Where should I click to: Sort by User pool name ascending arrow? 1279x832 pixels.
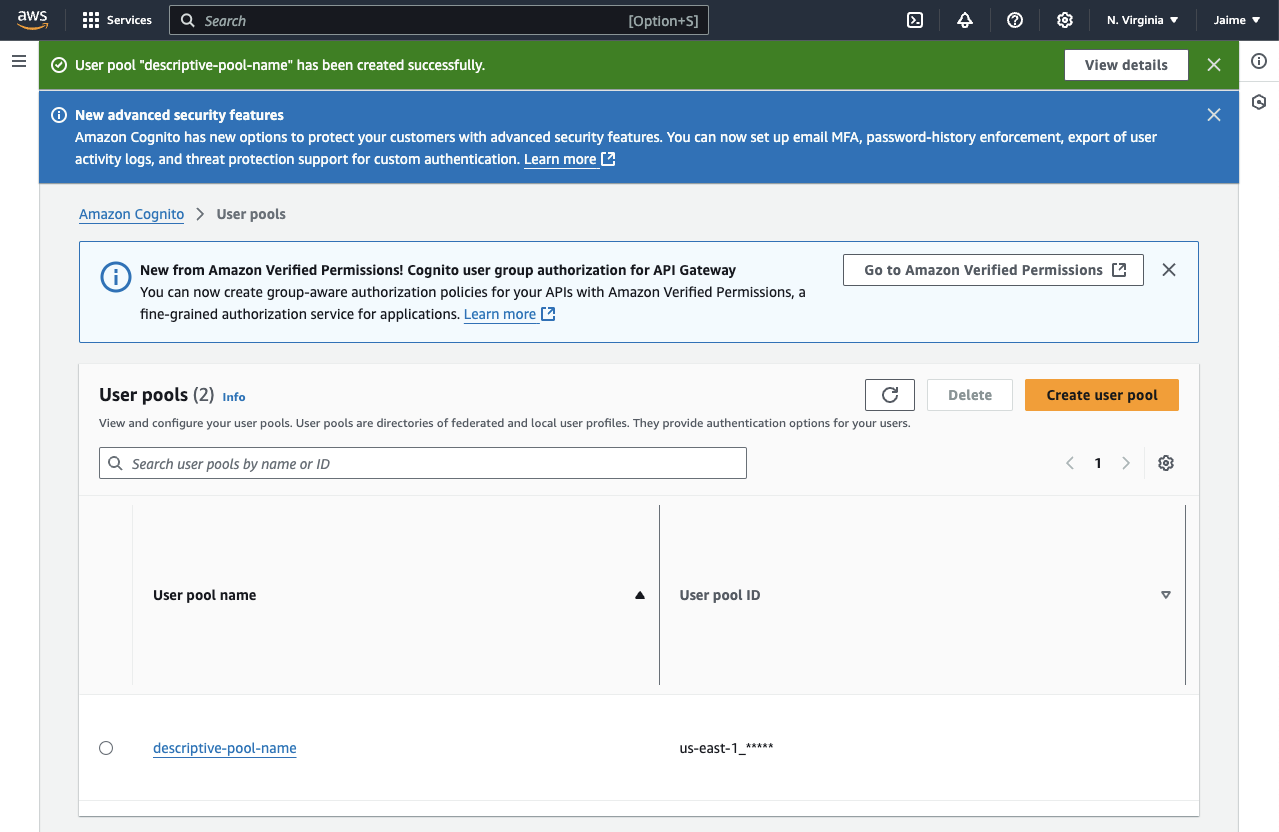tap(640, 595)
